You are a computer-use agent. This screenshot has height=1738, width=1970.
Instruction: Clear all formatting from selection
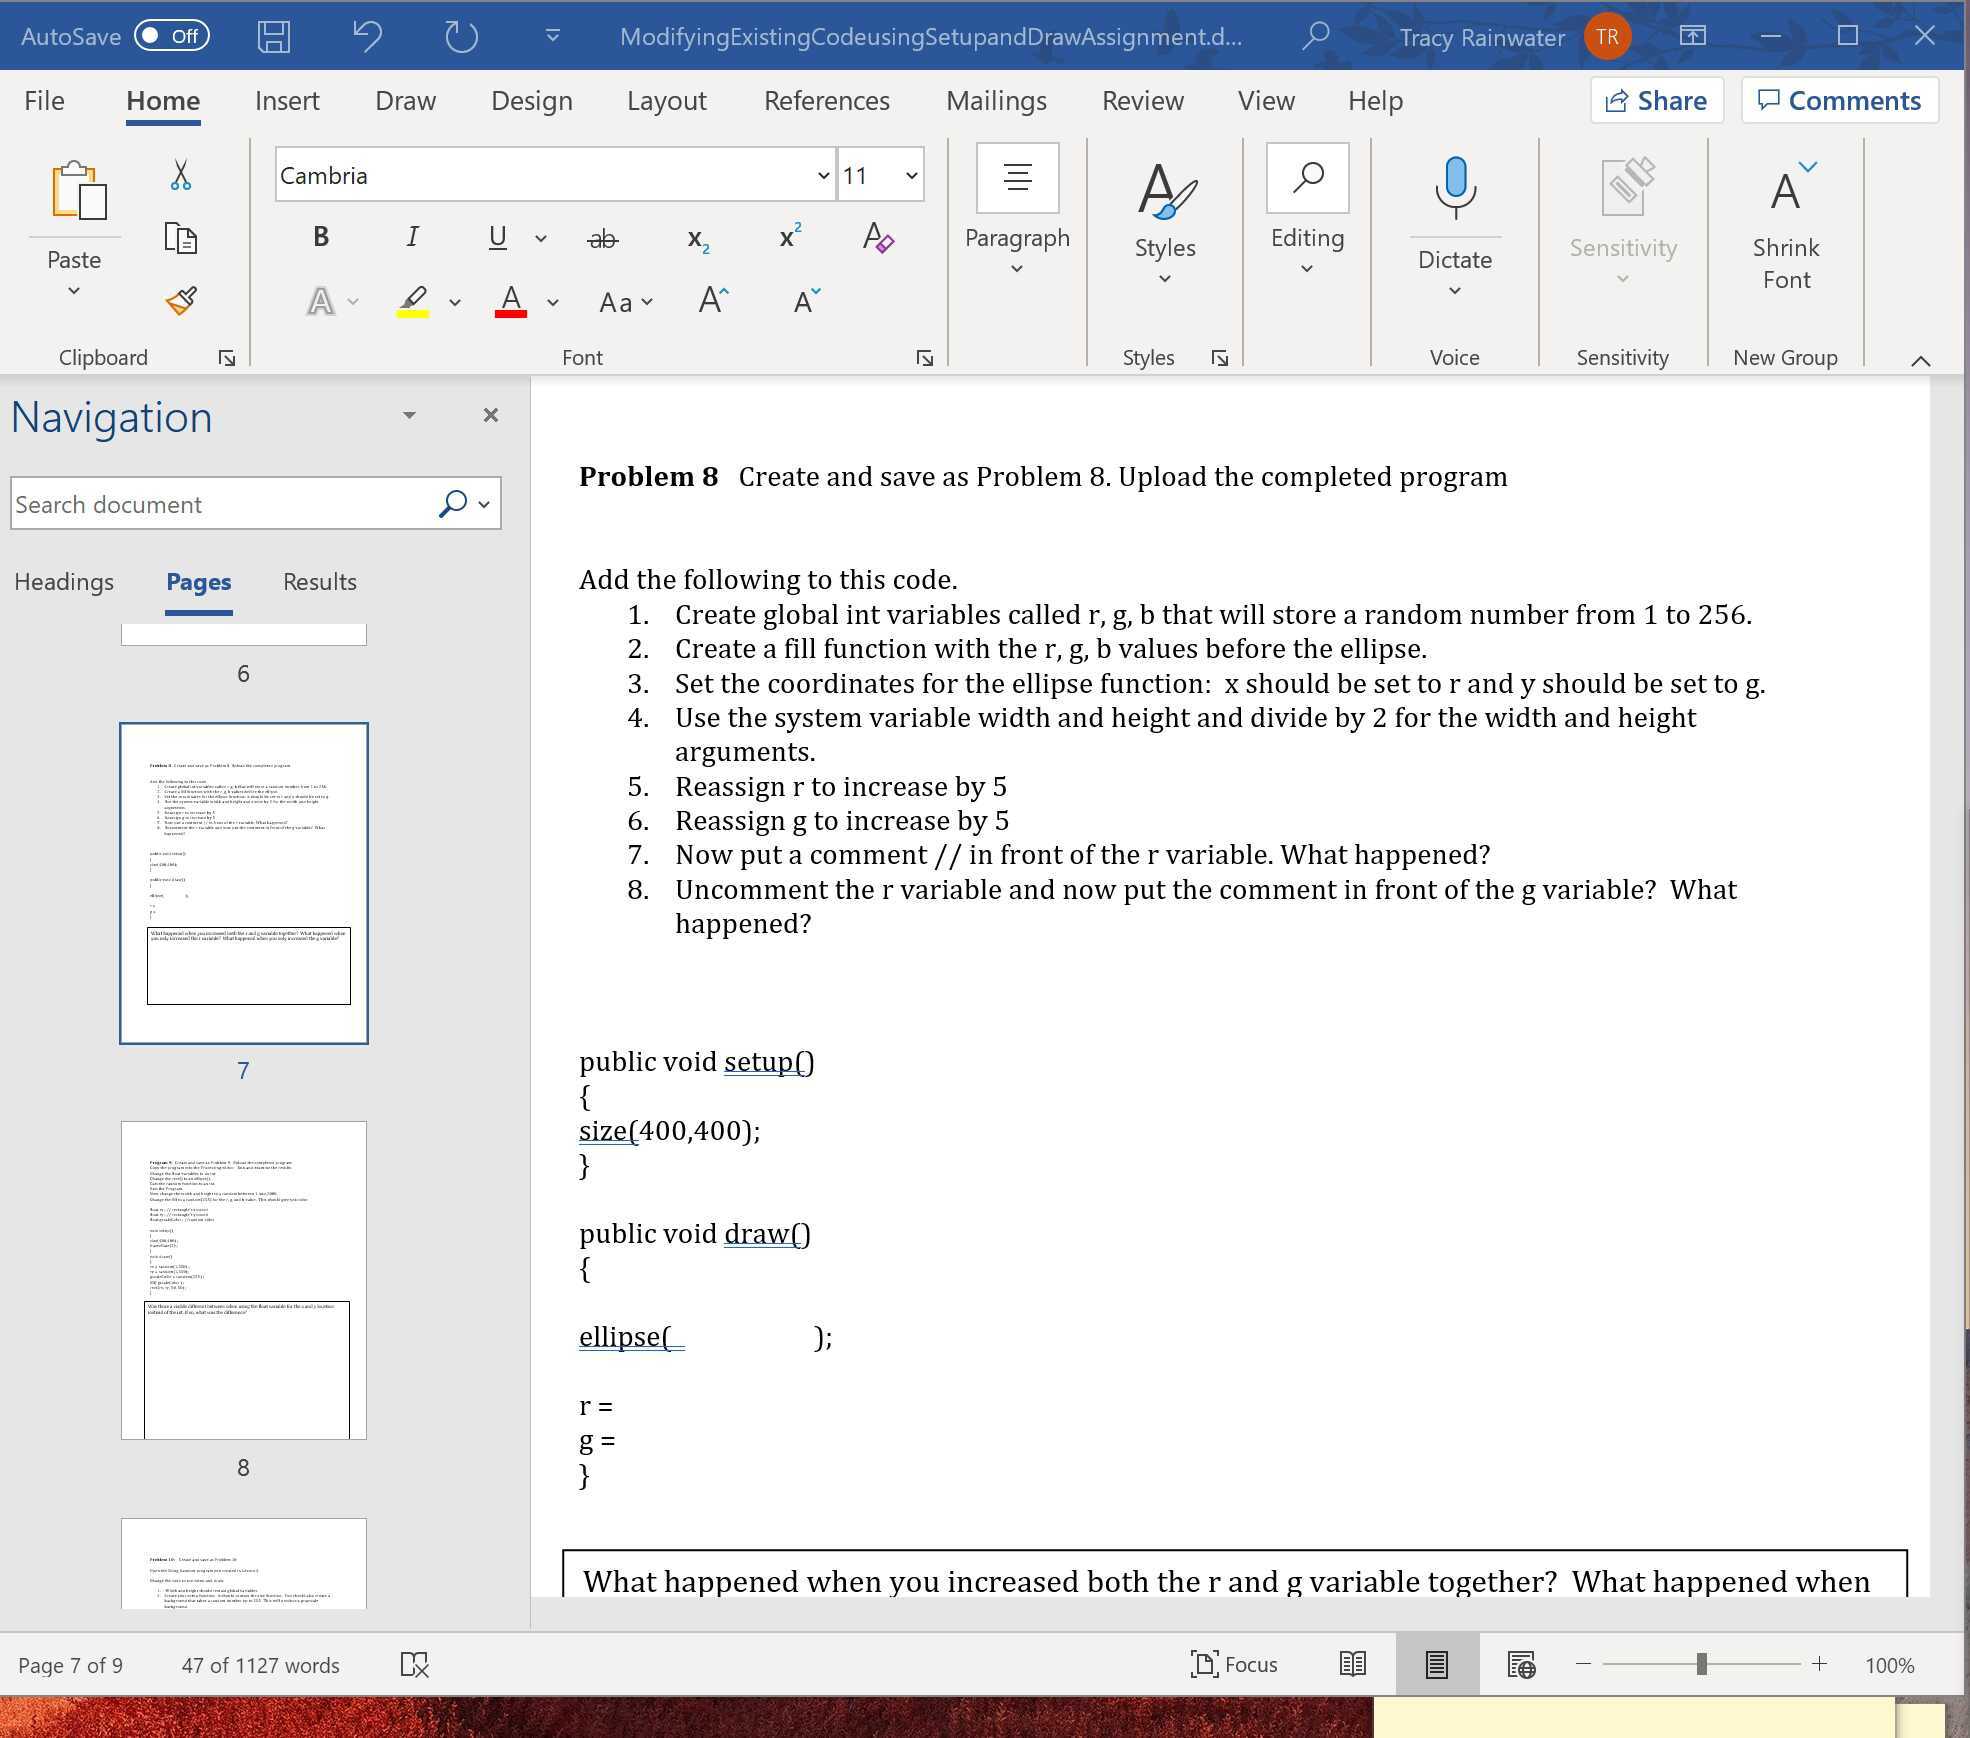tap(878, 238)
